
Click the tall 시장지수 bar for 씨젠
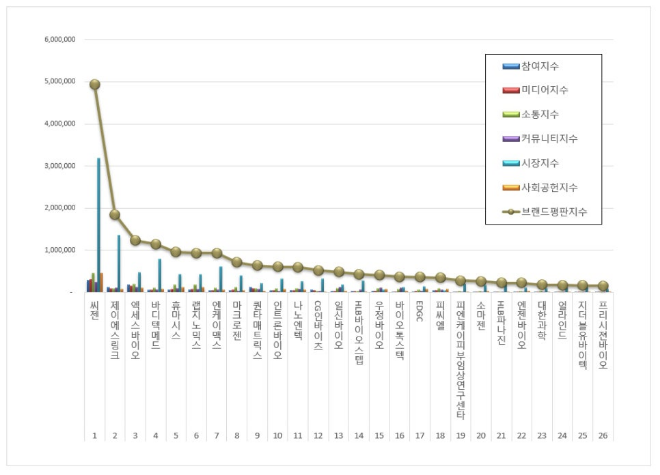pos(98,225)
